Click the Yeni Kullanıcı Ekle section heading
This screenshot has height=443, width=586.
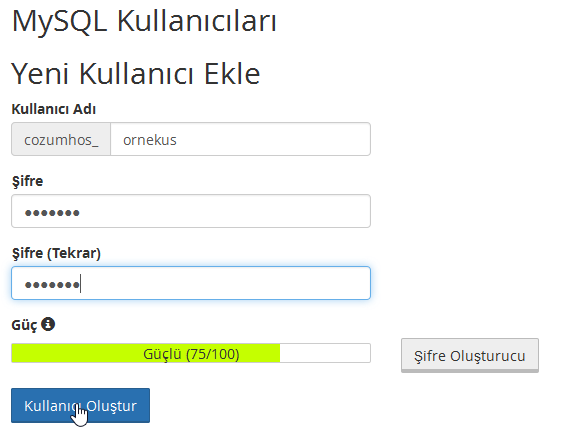(136, 74)
